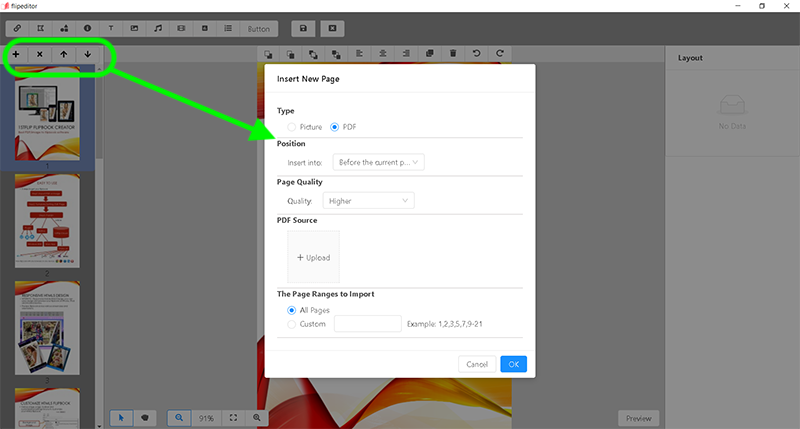This screenshot has height=429, width=800.
Task: Click the fit-to-screen icon
Action: tap(233, 418)
